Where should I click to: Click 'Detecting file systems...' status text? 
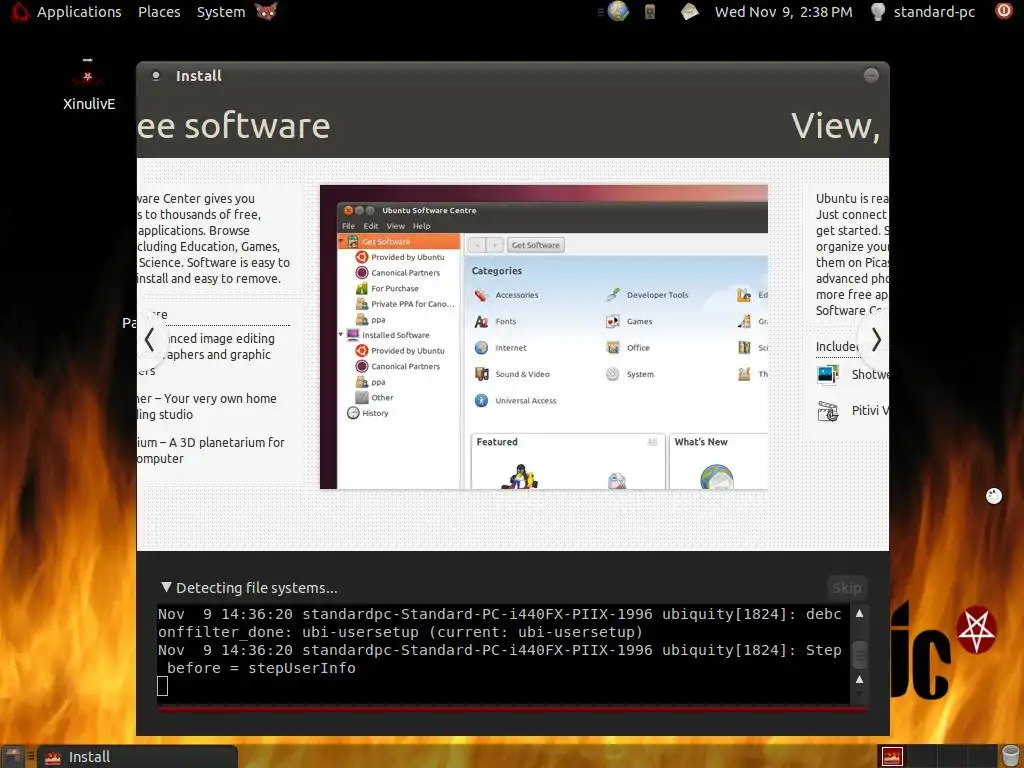coord(257,588)
